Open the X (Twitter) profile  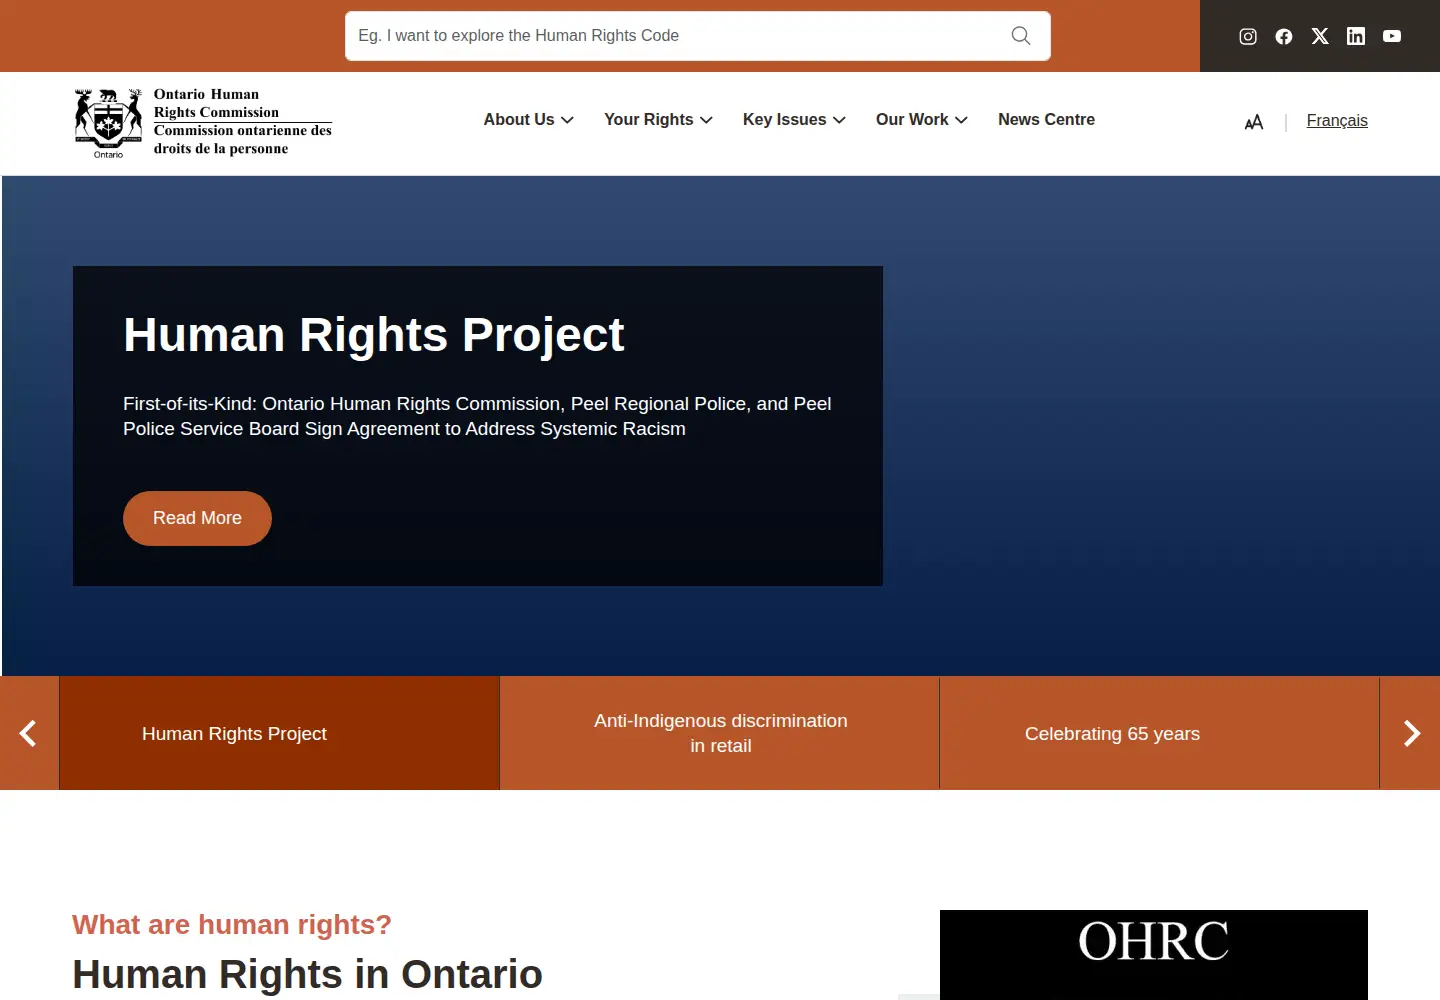[1320, 36]
